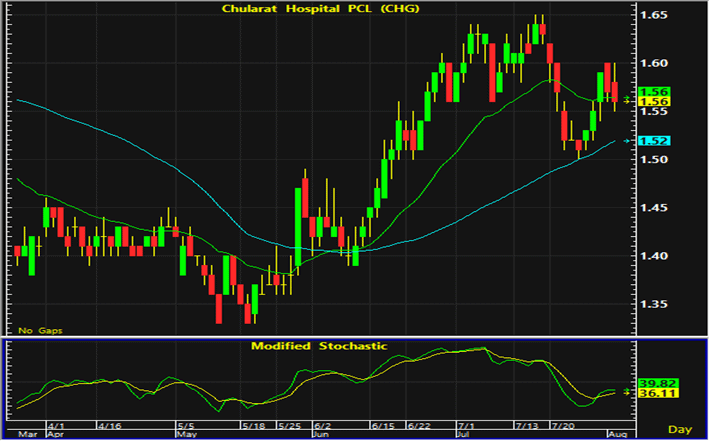Click the Aug month label

click(x=618, y=435)
